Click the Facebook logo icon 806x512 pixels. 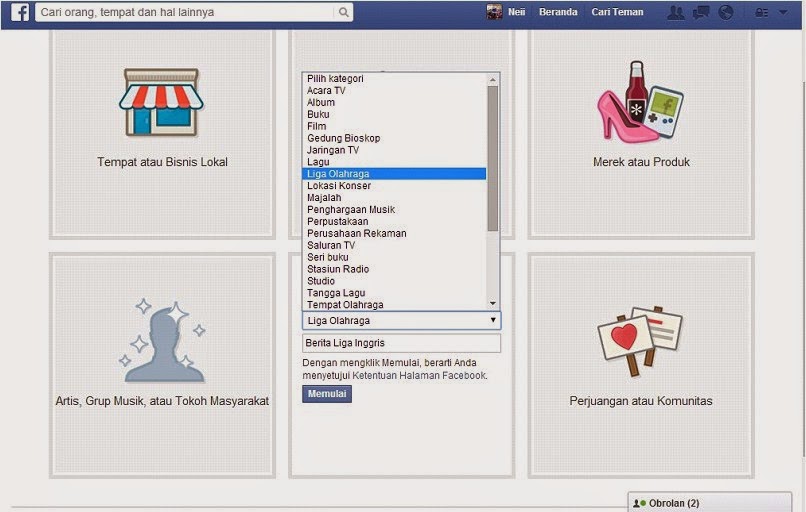[x=20, y=12]
